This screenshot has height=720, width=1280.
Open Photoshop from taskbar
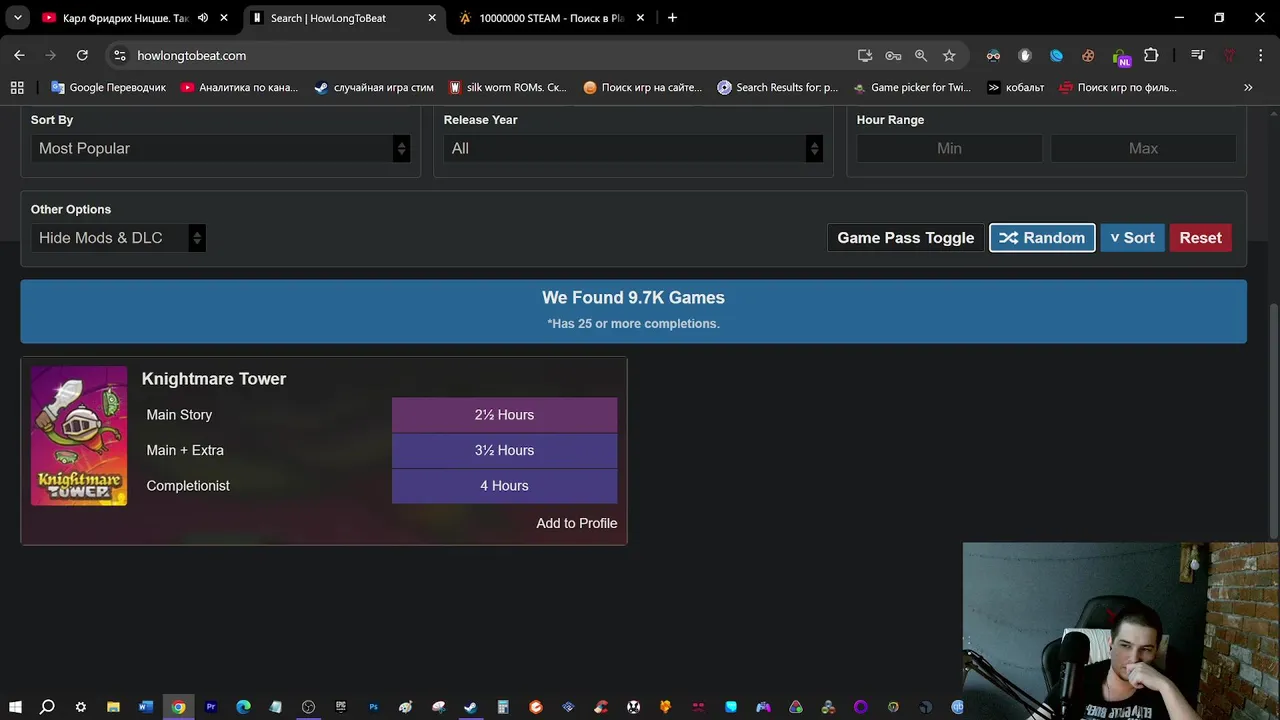pos(373,707)
